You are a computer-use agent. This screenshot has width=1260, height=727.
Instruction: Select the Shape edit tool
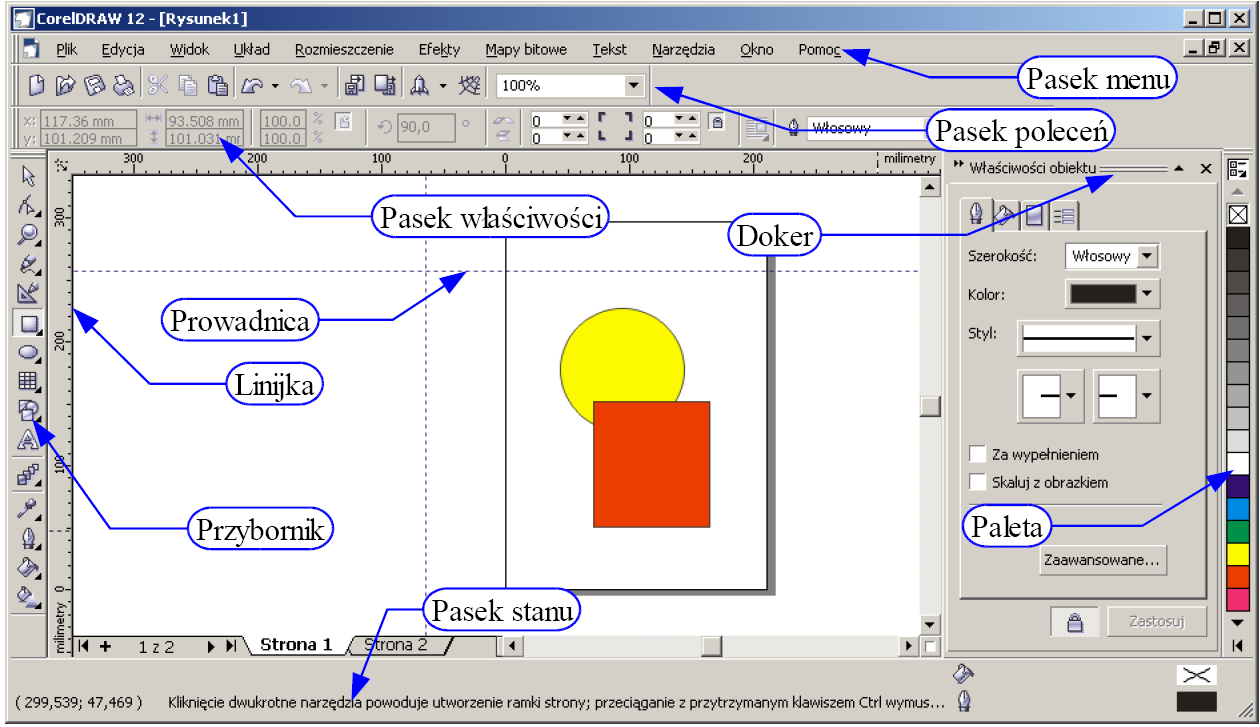[x=28, y=207]
